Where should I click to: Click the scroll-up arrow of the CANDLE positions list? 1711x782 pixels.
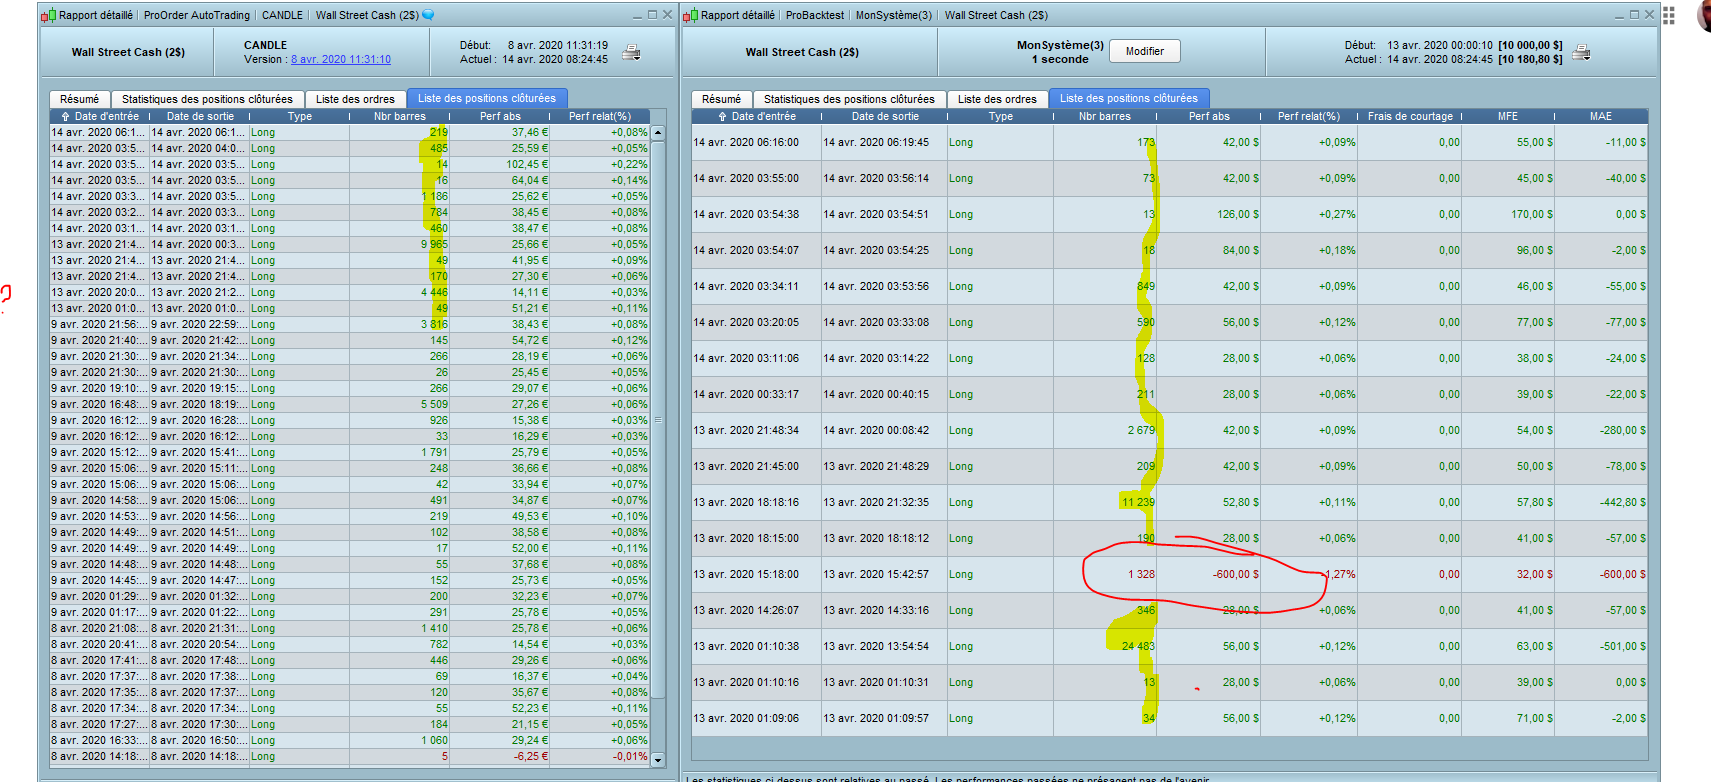click(658, 132)
